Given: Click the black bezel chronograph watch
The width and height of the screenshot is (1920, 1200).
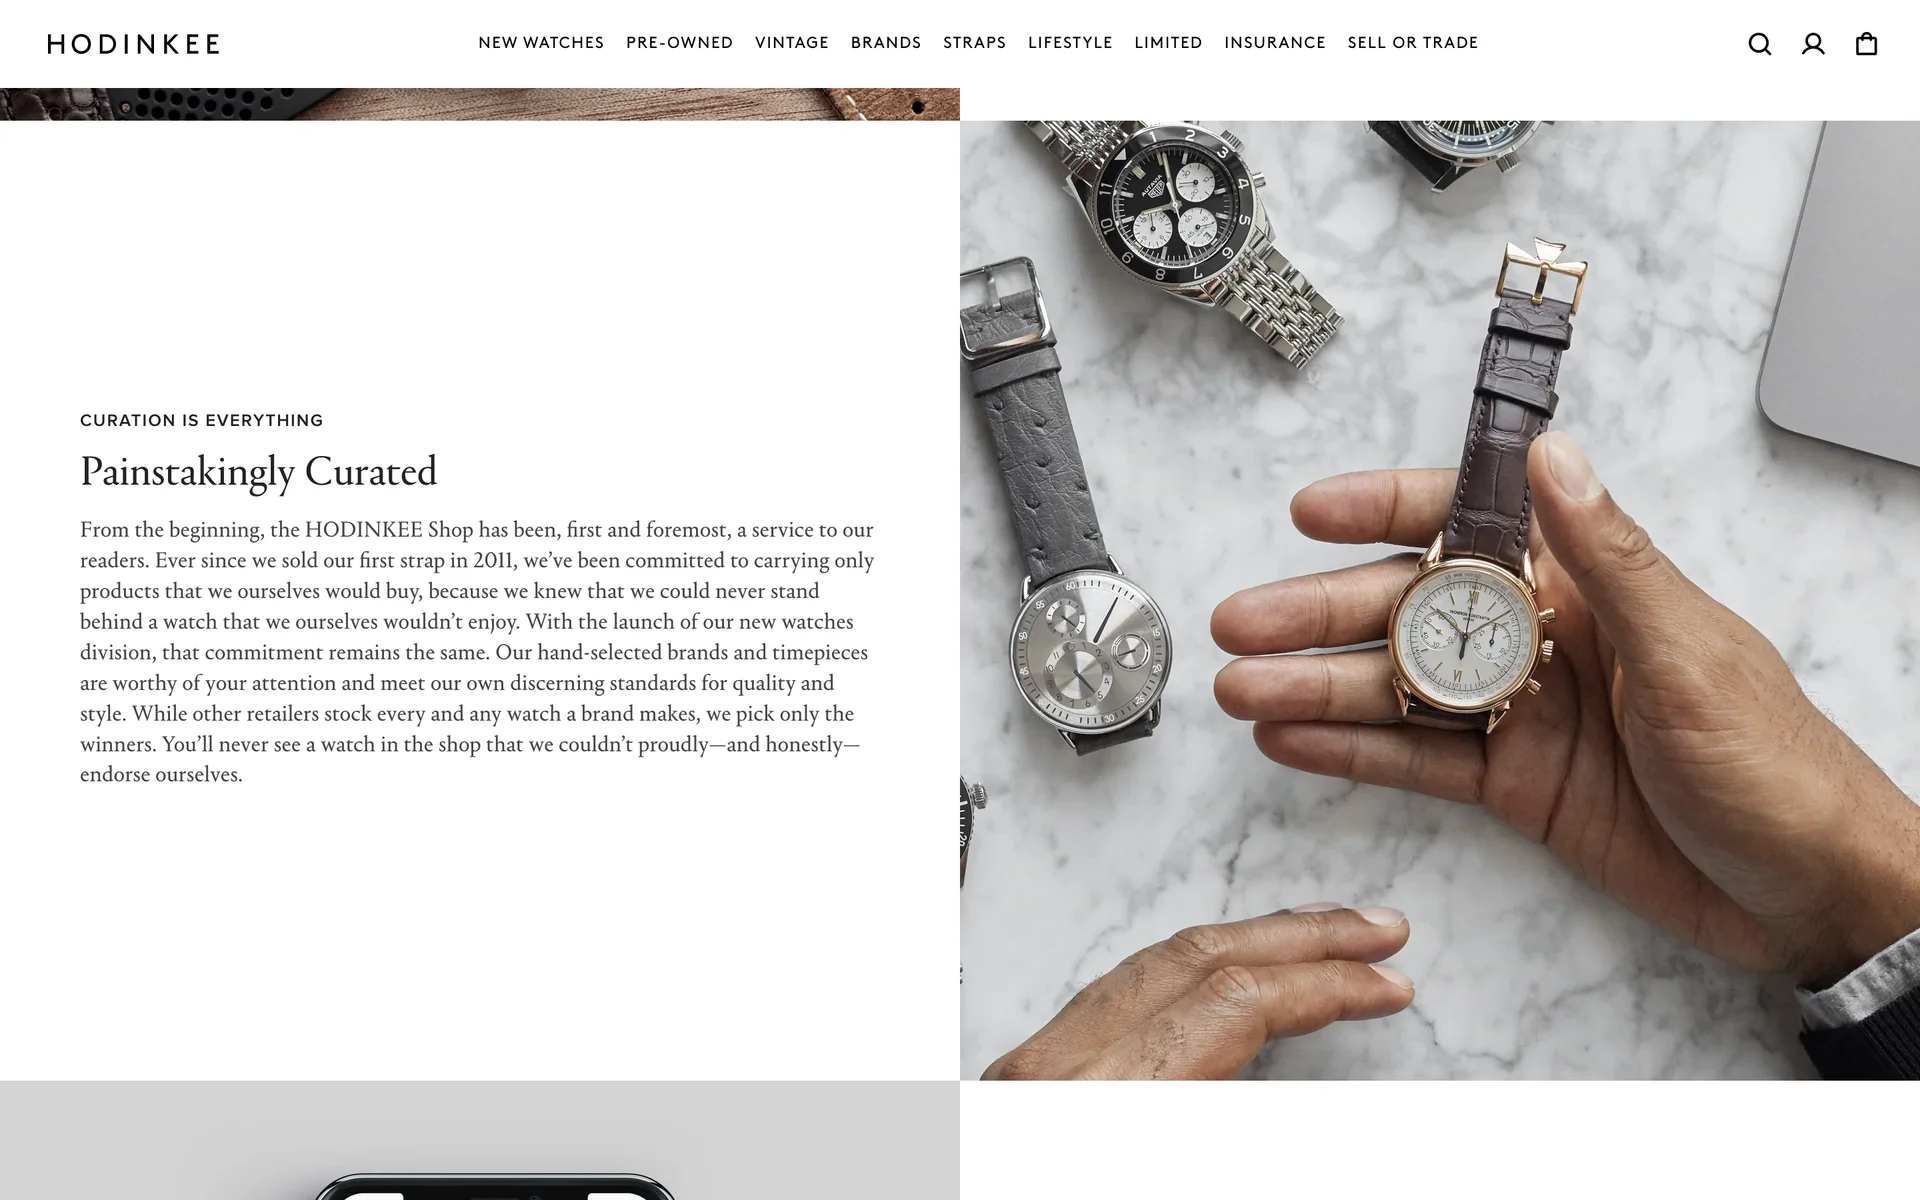Looking at the screenshot, I should pos(1176,209).
